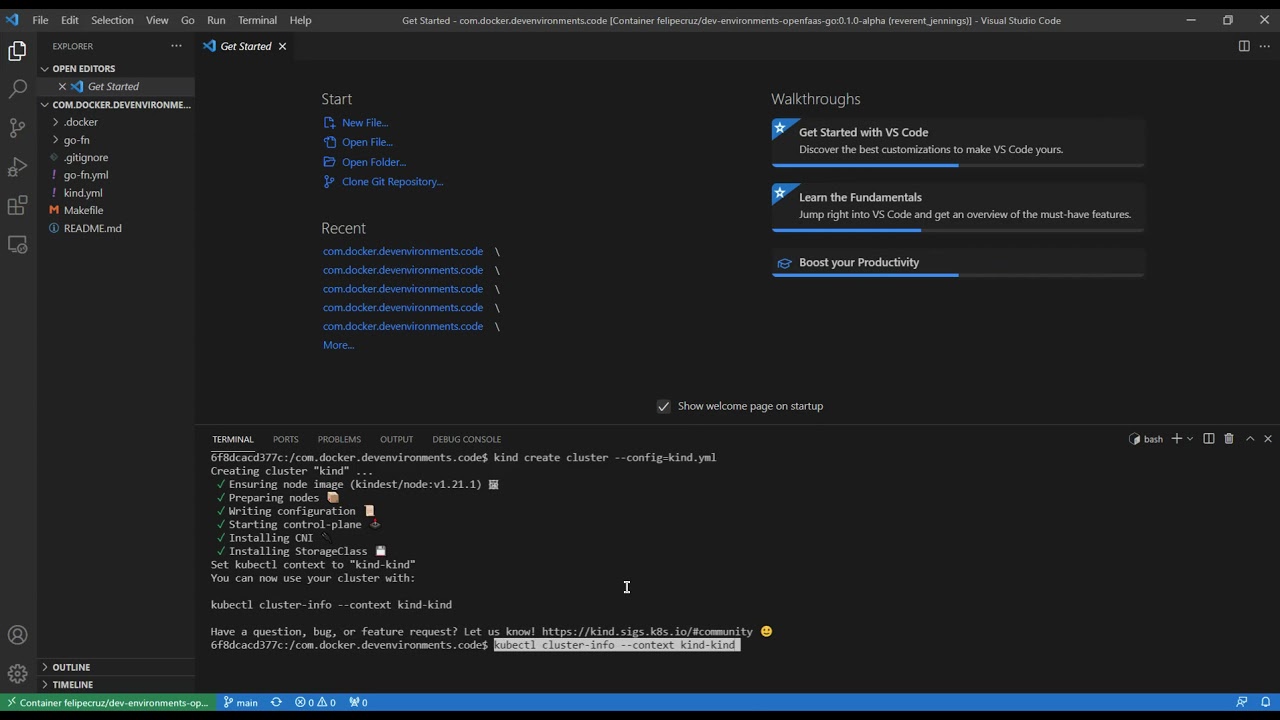The height and width of the screenshot is (720, 1280).
Task: Expand the .docker folder
Action: pyautogui.click(x=117, y=122)
